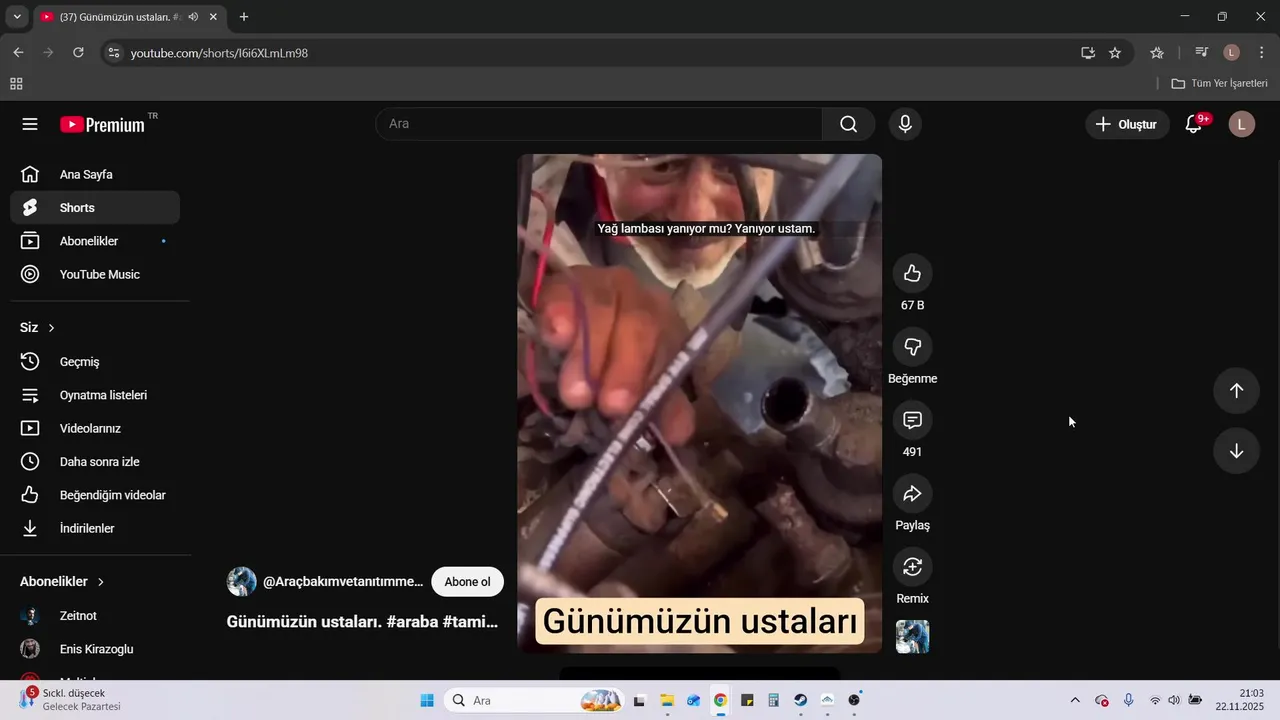The height and width of the screenshot is (720, 1280).
Task: Open the Chrome profile L avatar
Action: [1231, 52]
